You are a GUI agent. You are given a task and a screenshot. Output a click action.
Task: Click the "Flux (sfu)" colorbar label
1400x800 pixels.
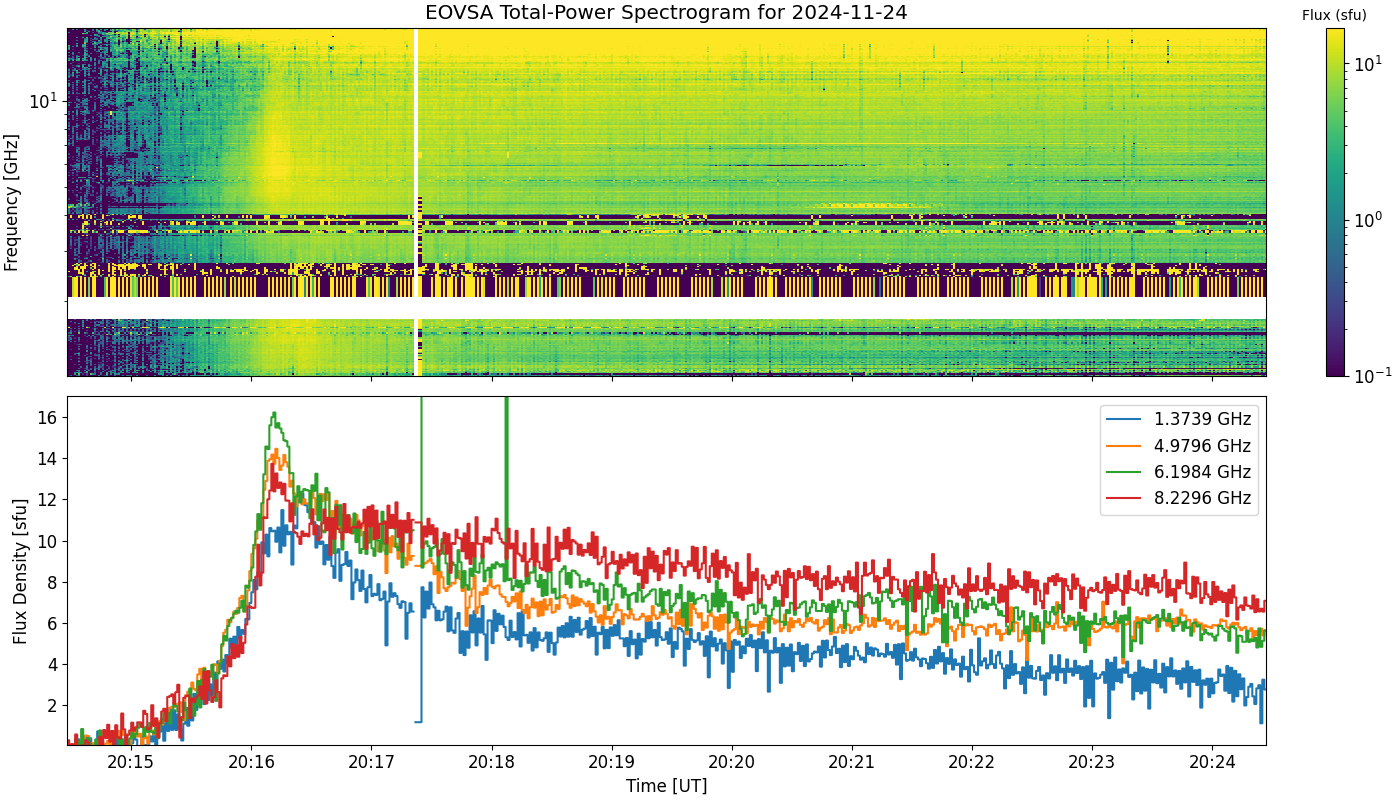coord(1334,15)
